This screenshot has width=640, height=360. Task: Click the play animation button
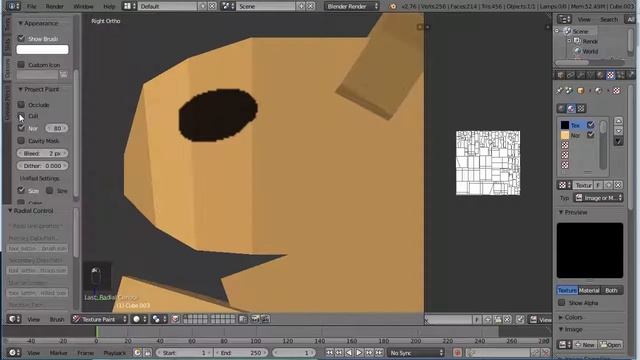pos(359,353)
